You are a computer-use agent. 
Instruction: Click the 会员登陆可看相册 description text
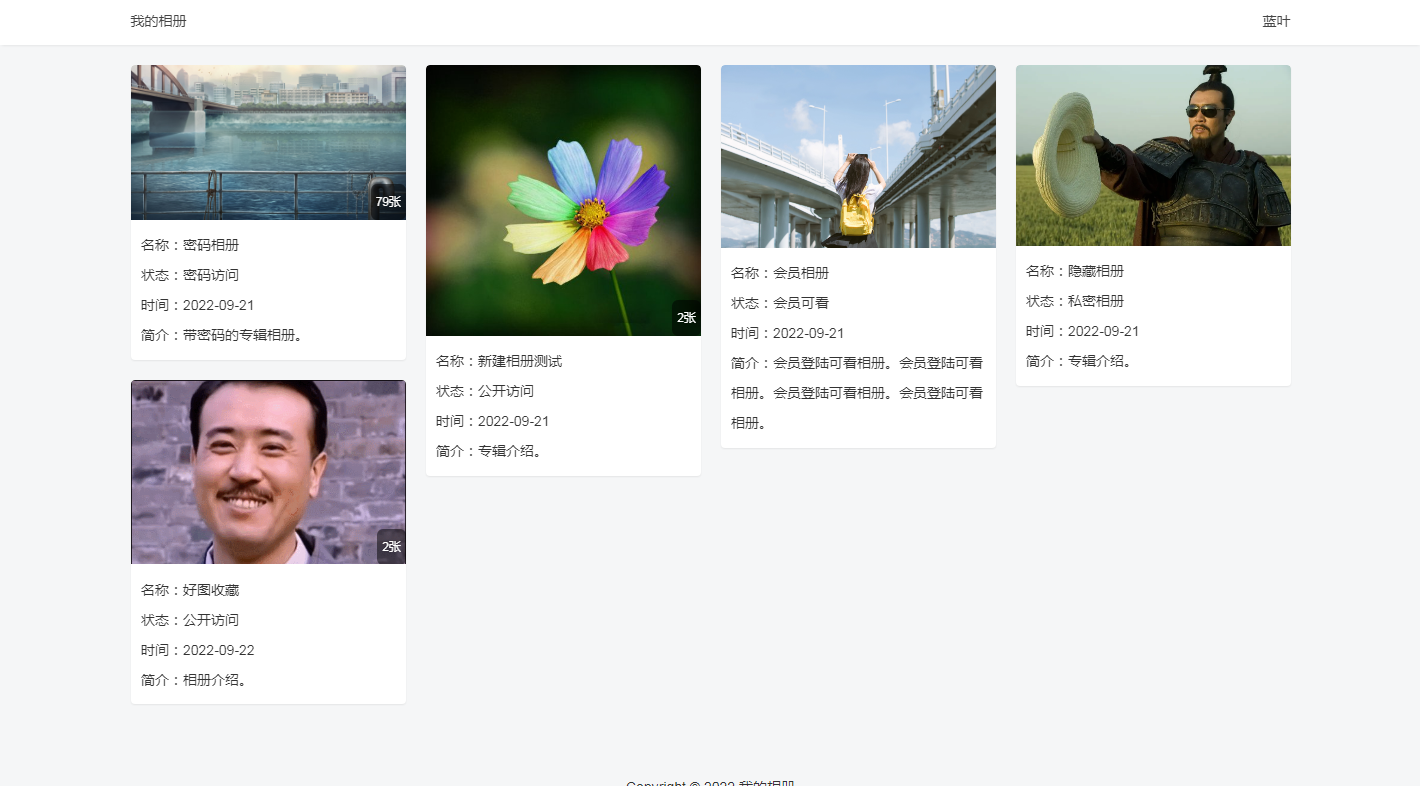[857, 393]
